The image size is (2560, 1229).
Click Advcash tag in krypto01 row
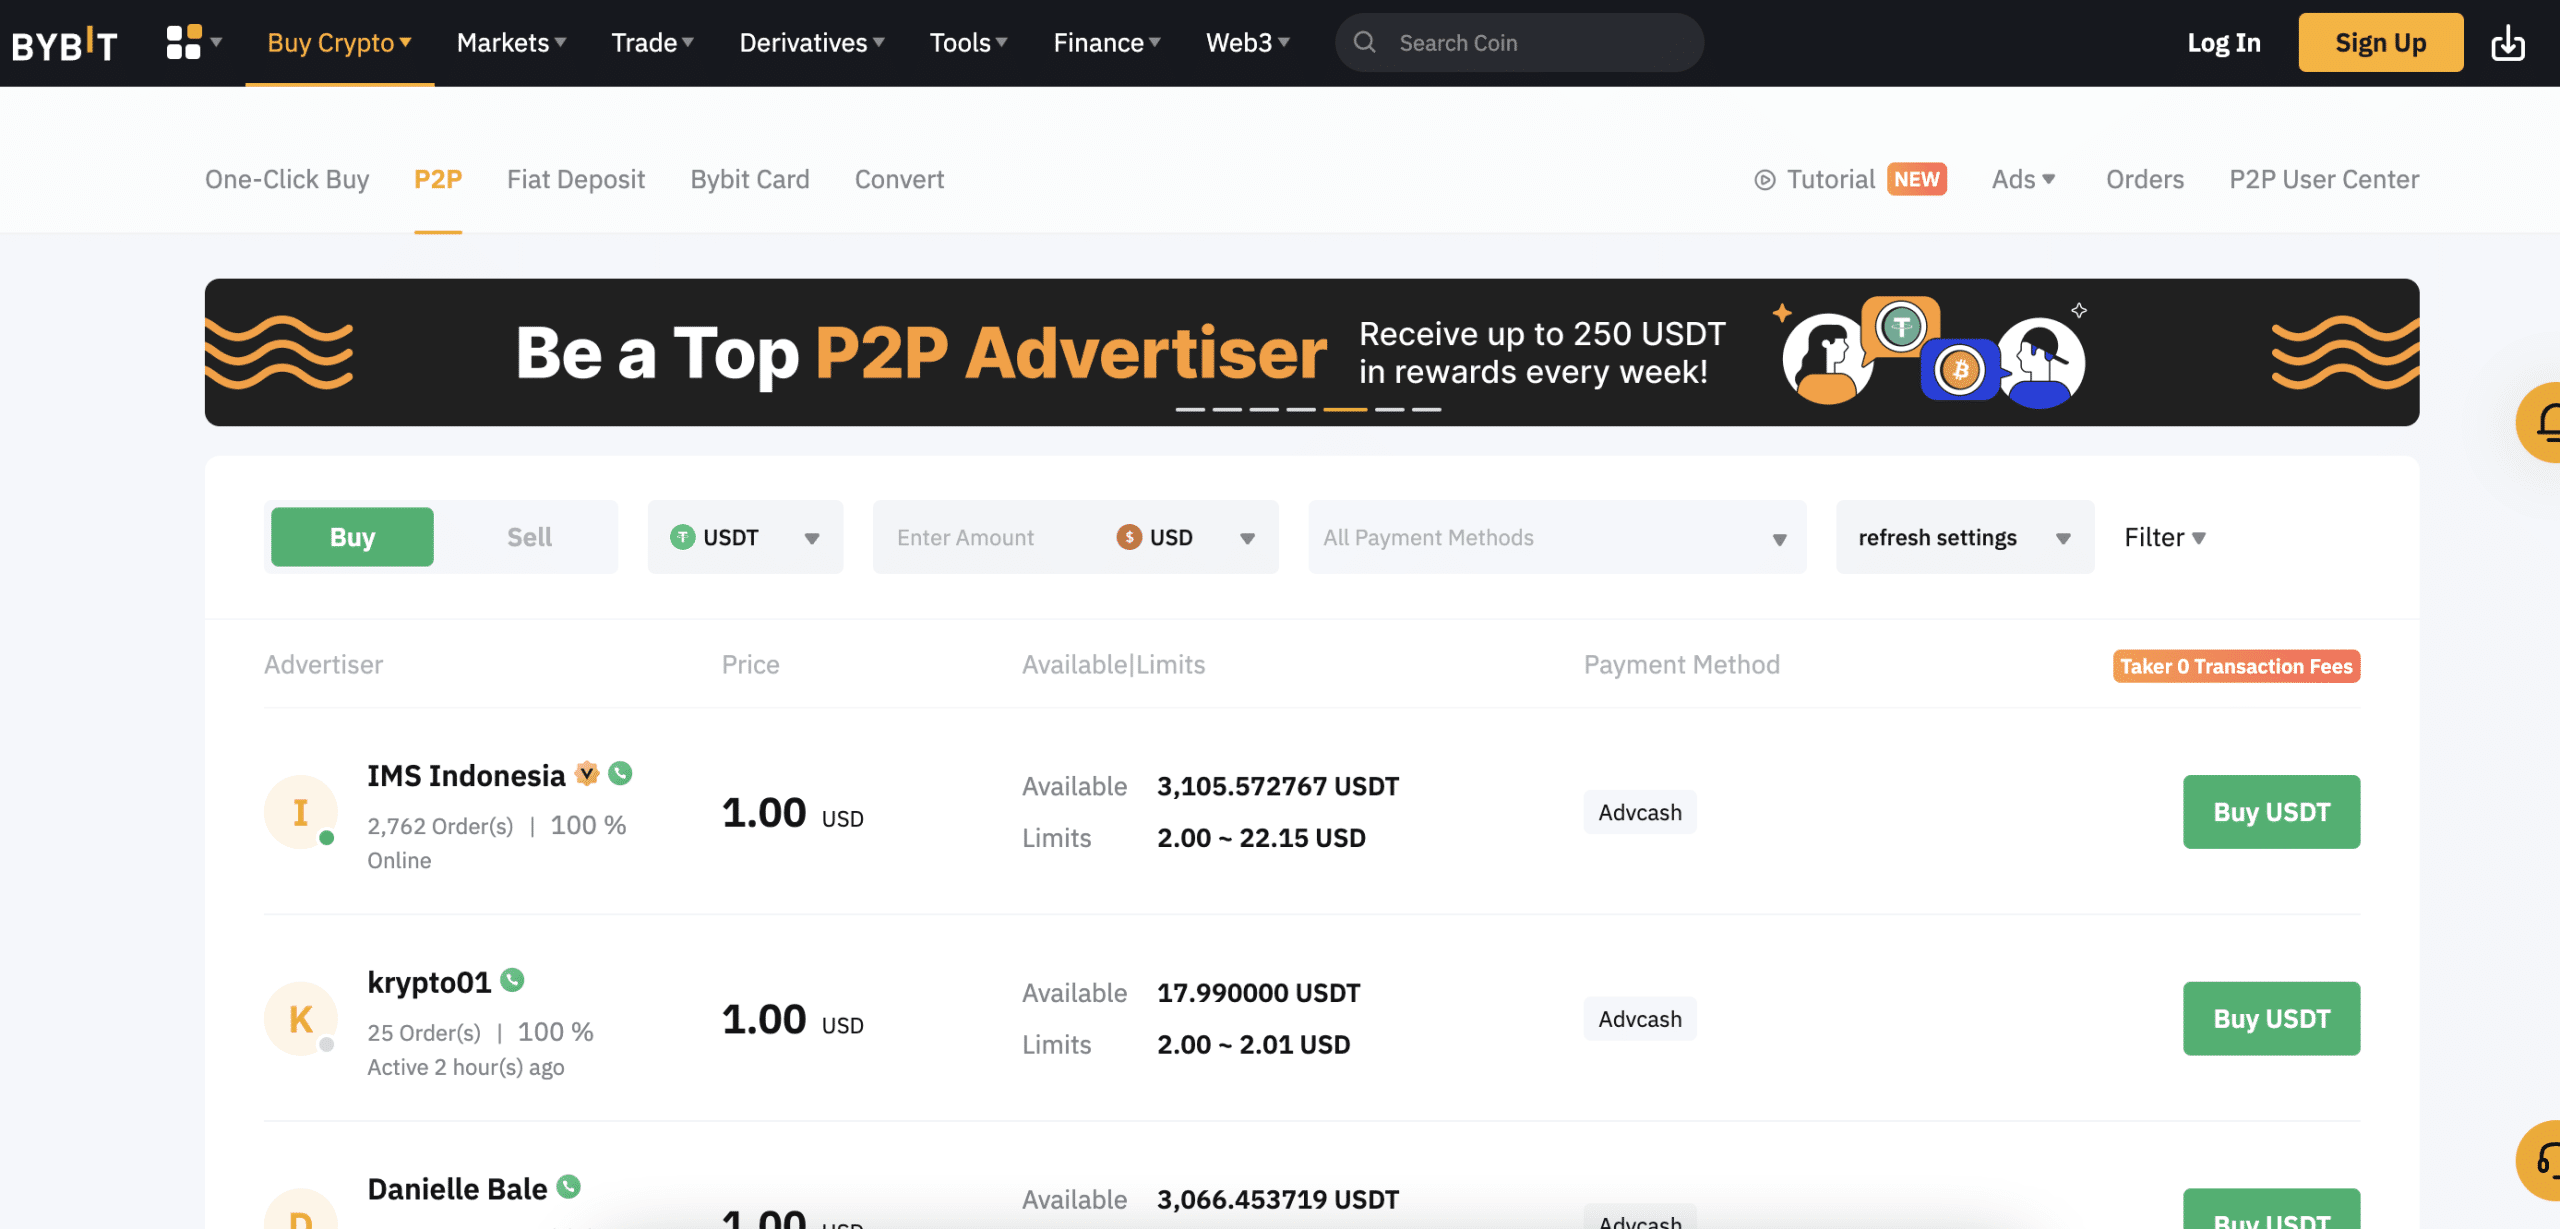(x=1640, y=1019)
